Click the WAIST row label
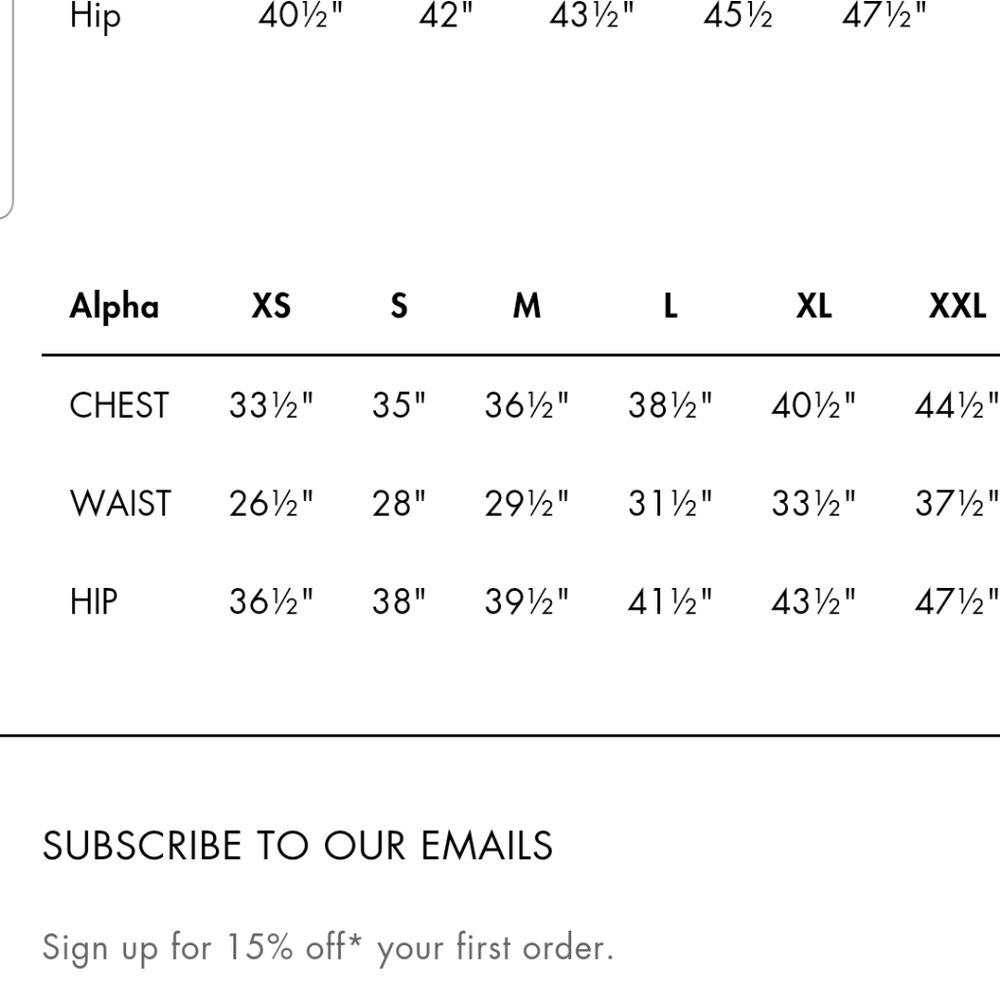Viewport: 1000px width, 1000px height. pyautogui.click(x=121, y=503)
